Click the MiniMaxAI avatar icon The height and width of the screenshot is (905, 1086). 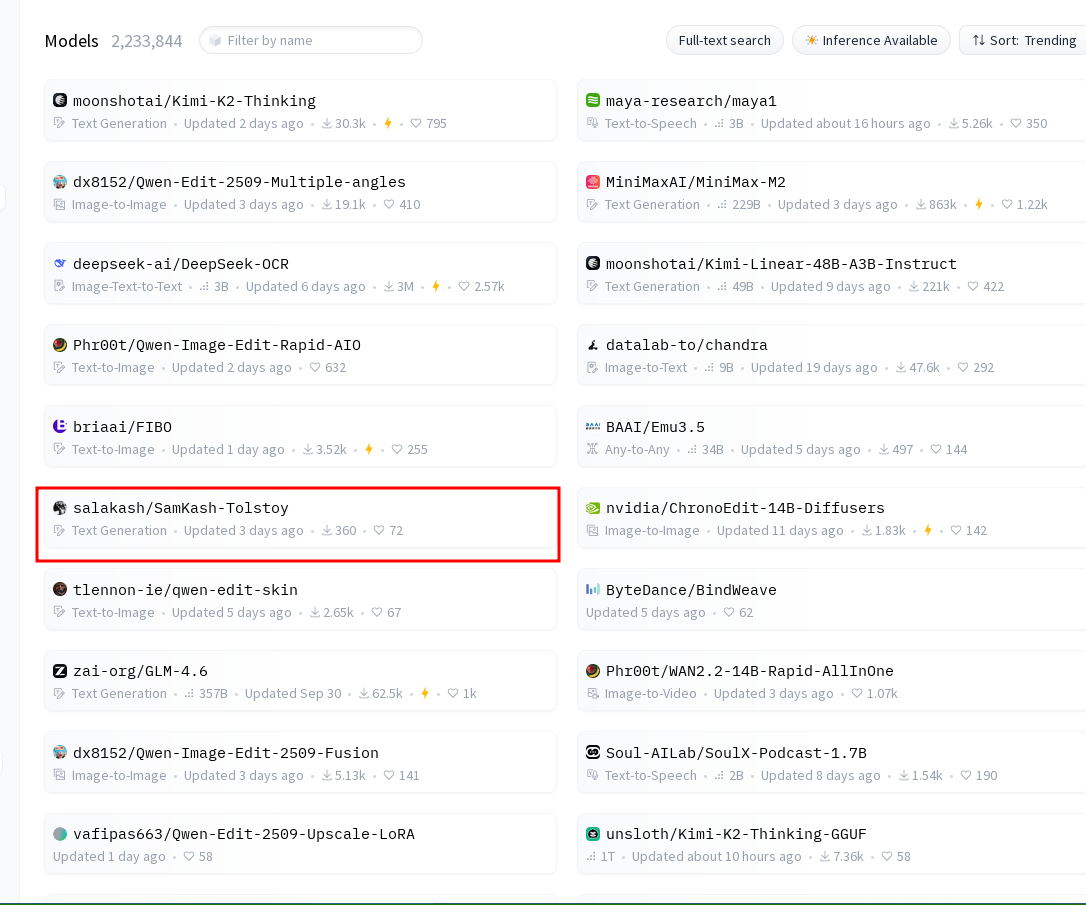593,182
